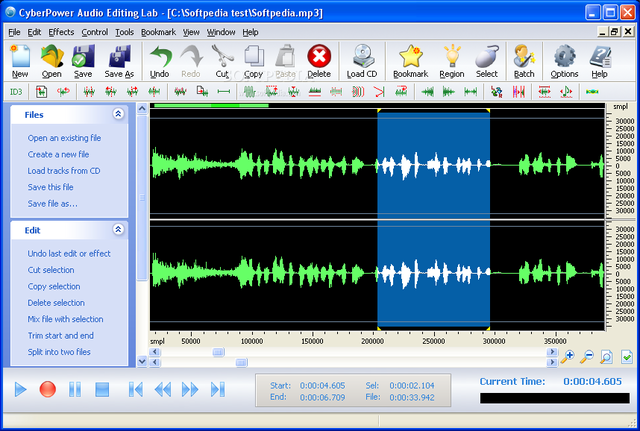Click the highlighted selection in the upper waveform
Image resolution: width=640 pixels, height=431 pixels.
pos(433,165)
